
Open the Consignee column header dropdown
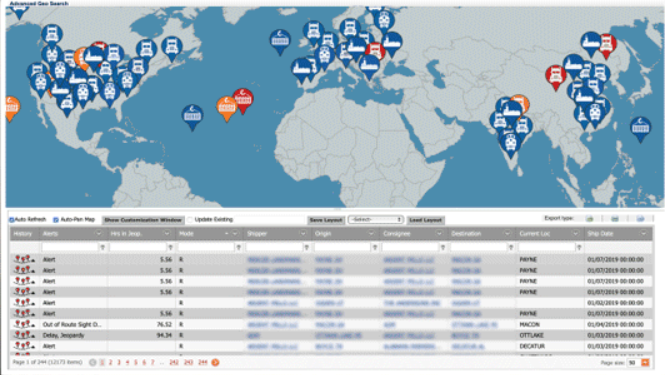tap(439, 233)
